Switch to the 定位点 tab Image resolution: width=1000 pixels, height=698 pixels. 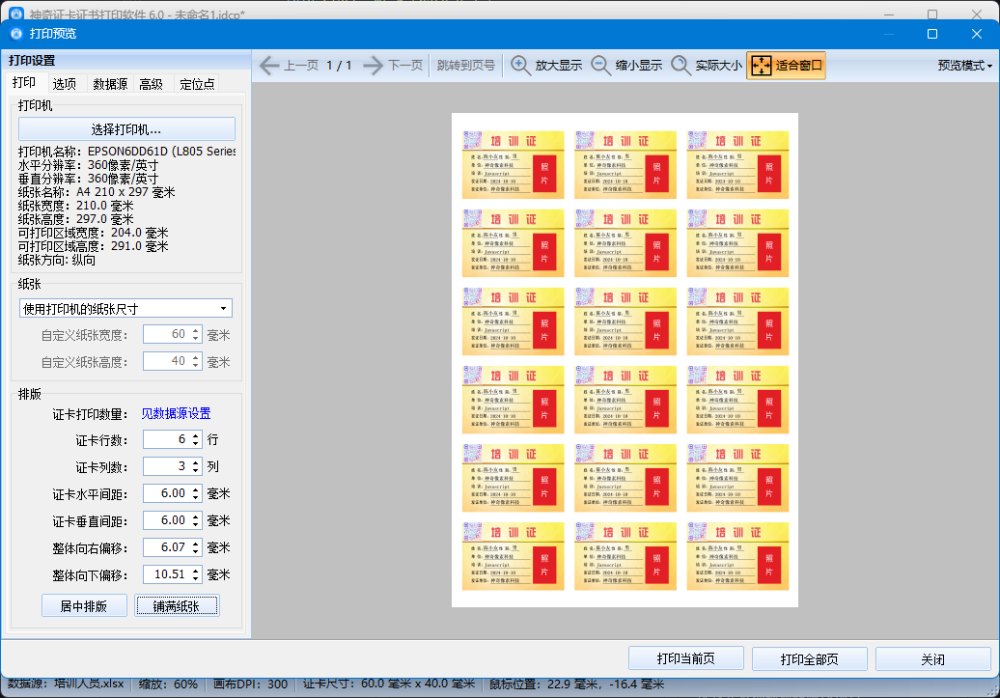(197, 84)
